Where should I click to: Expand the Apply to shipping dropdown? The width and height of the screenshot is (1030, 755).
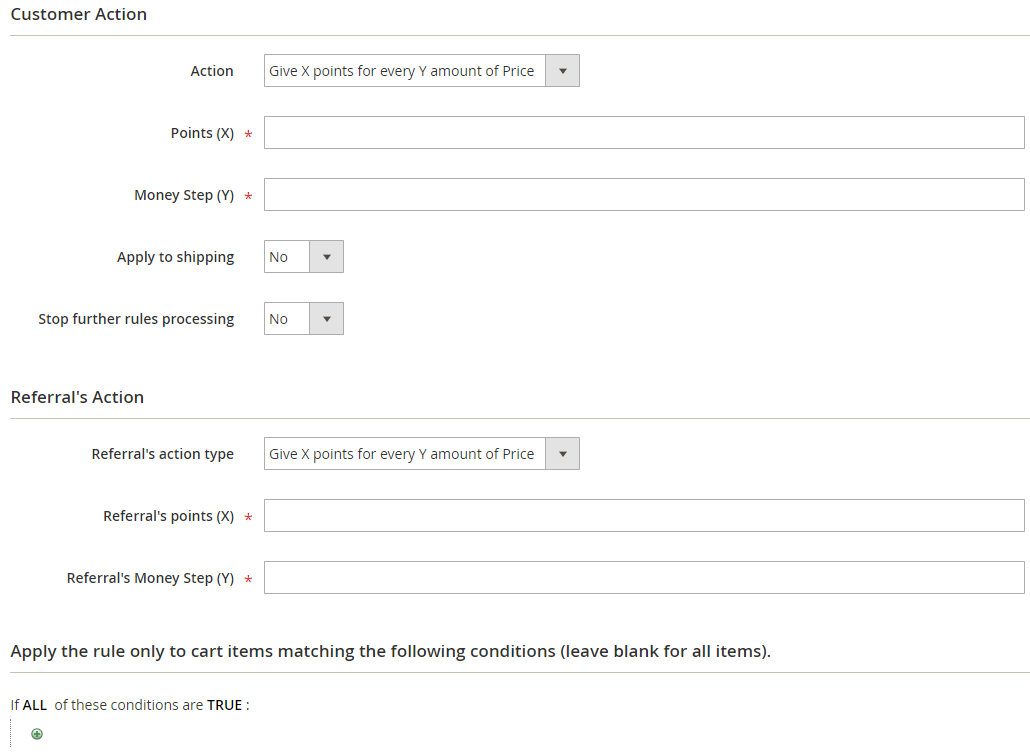pyautogui.click(x=303, y=257)
